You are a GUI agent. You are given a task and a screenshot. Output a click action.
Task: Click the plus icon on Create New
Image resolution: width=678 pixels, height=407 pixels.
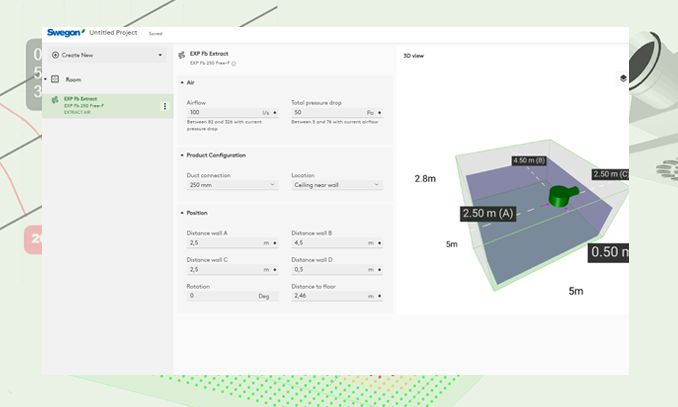click(x=55, y=55)
